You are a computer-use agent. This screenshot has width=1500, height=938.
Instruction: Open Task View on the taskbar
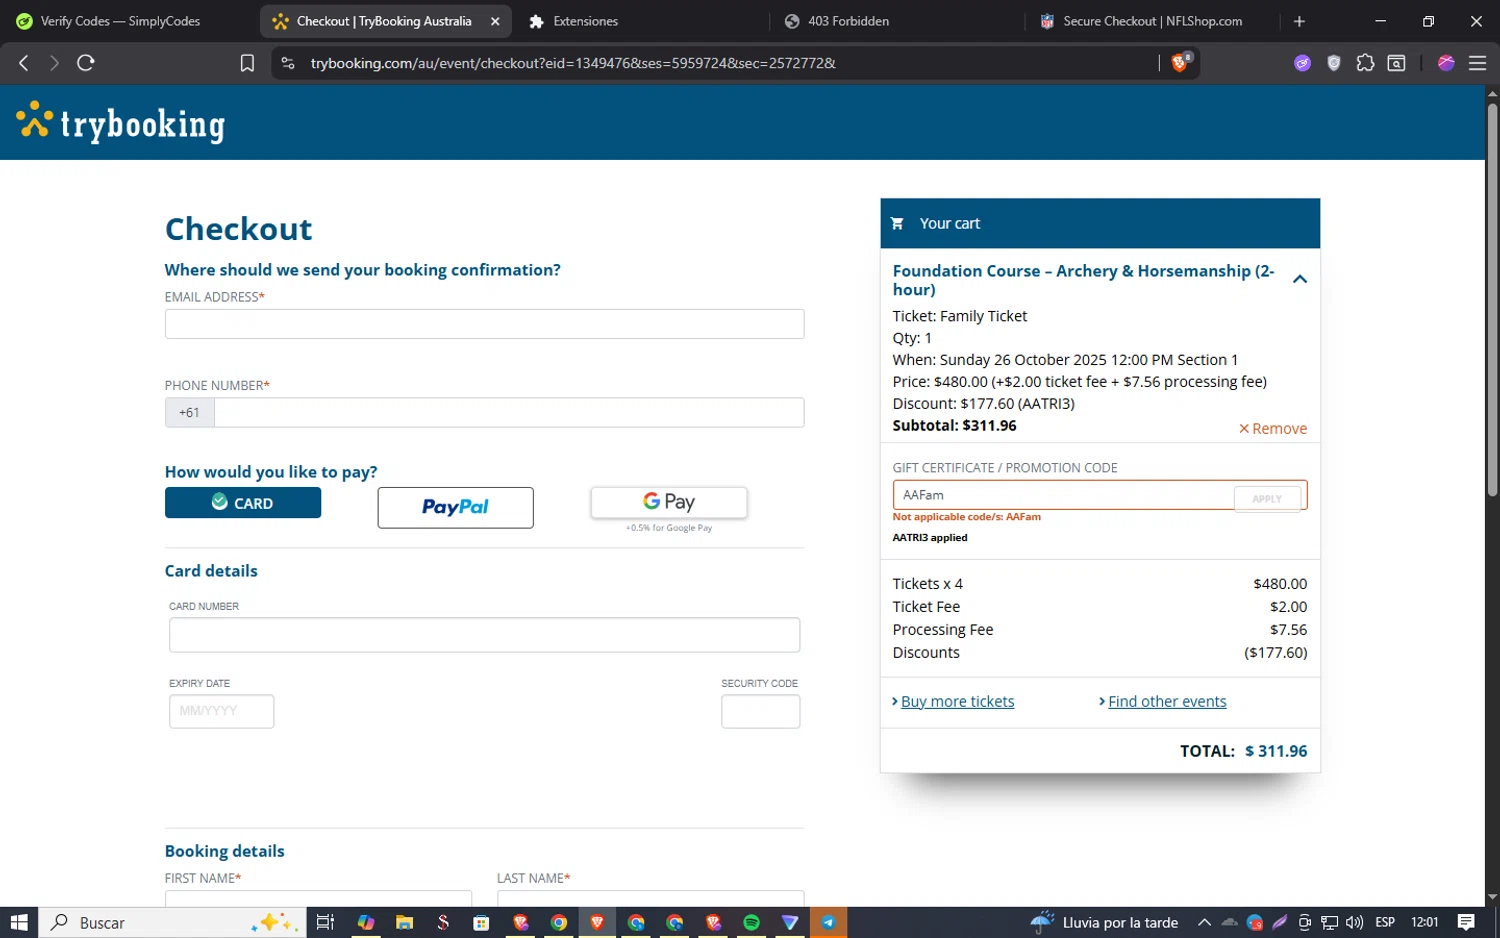325,922
